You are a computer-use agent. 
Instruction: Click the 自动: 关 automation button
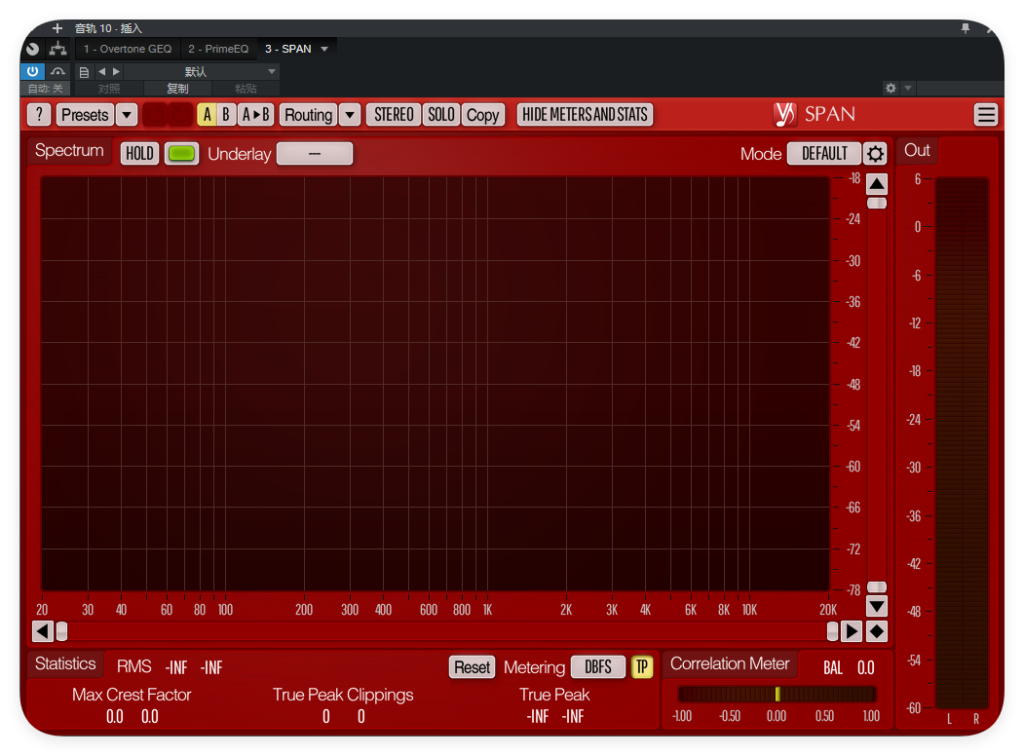[46, 88]
